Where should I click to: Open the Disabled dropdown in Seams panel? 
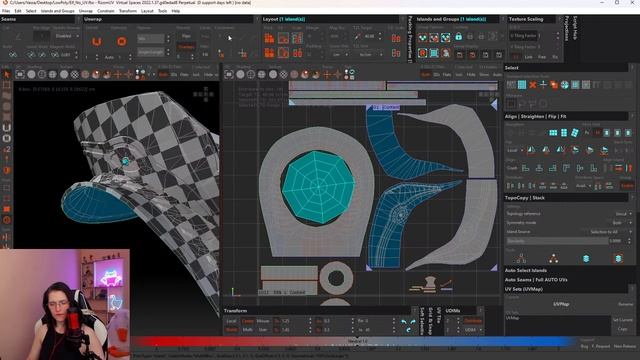click(x=67, y=36)
